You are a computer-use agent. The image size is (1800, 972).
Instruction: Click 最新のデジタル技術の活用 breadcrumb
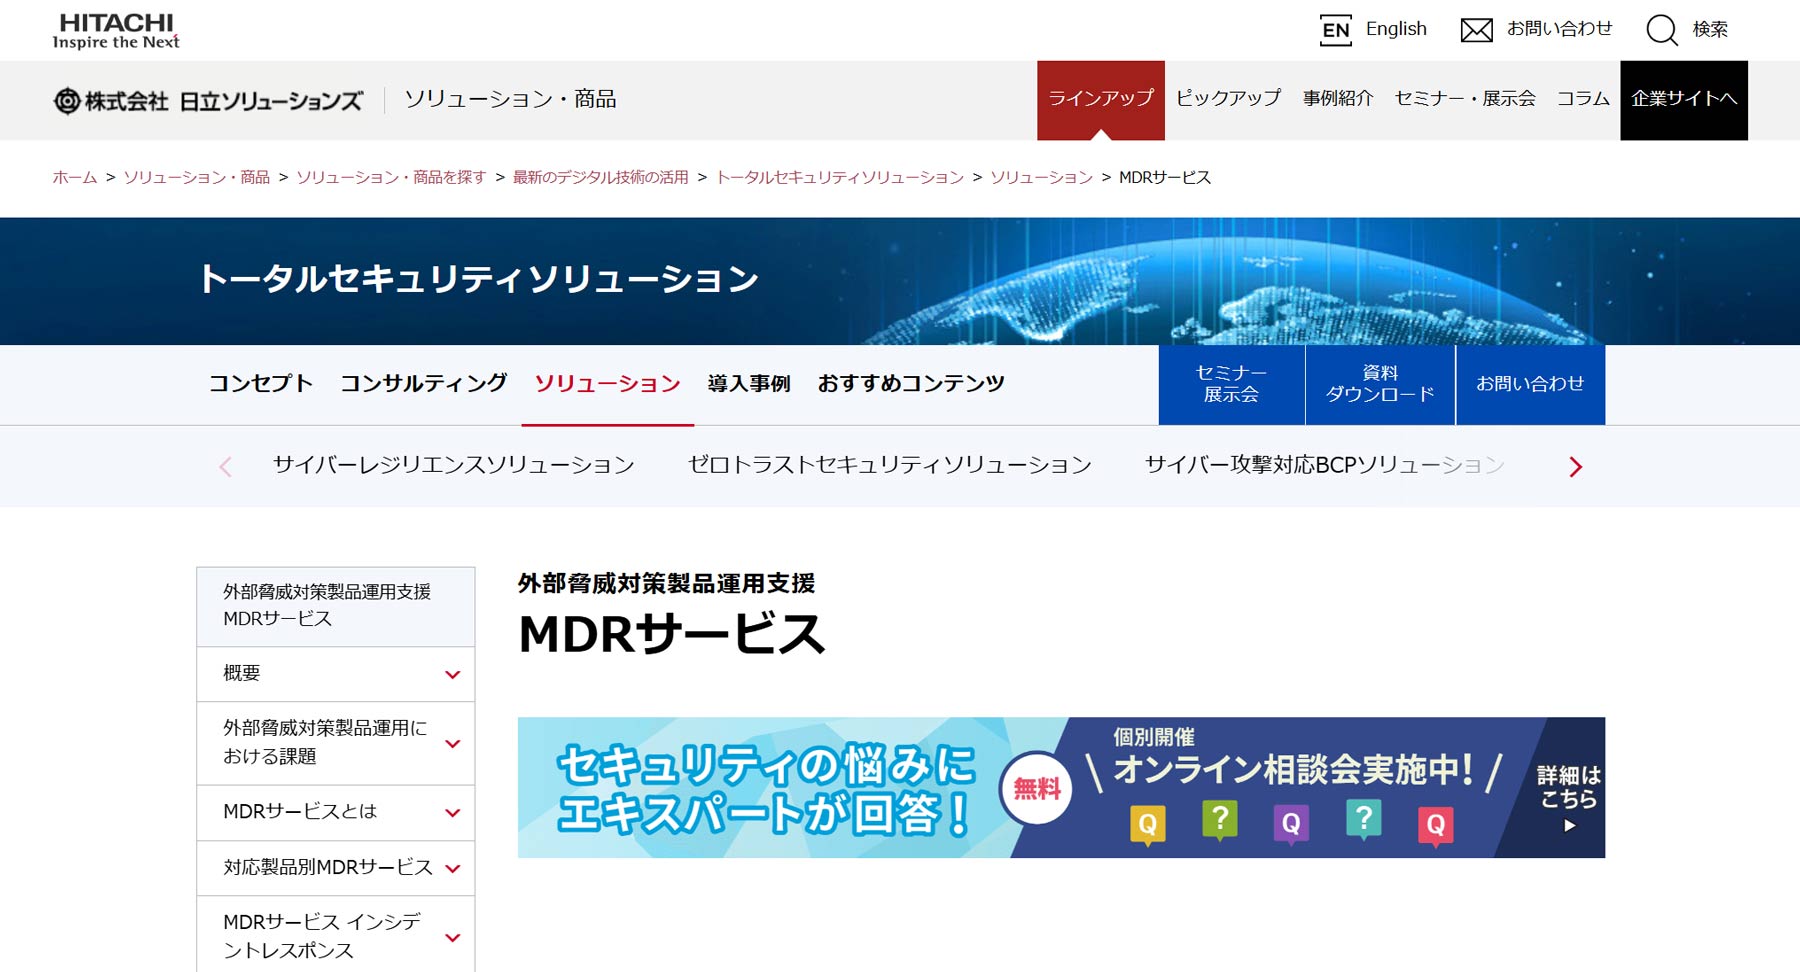click(x=601, y=177)
